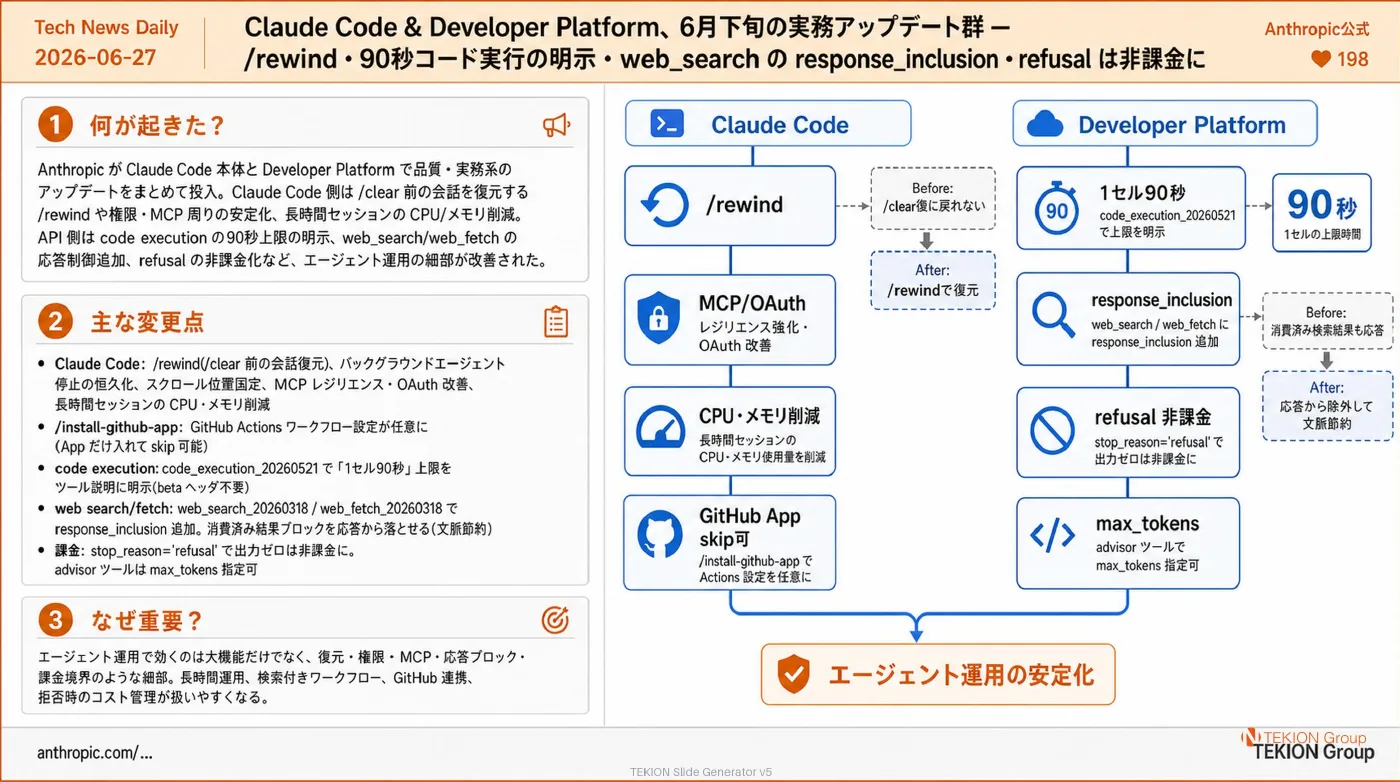Image resolution: width=1400 pixels, height=782 pixels.
Task: Click the shield lock icon for MCP/OAuth
Action: [658, 320]
